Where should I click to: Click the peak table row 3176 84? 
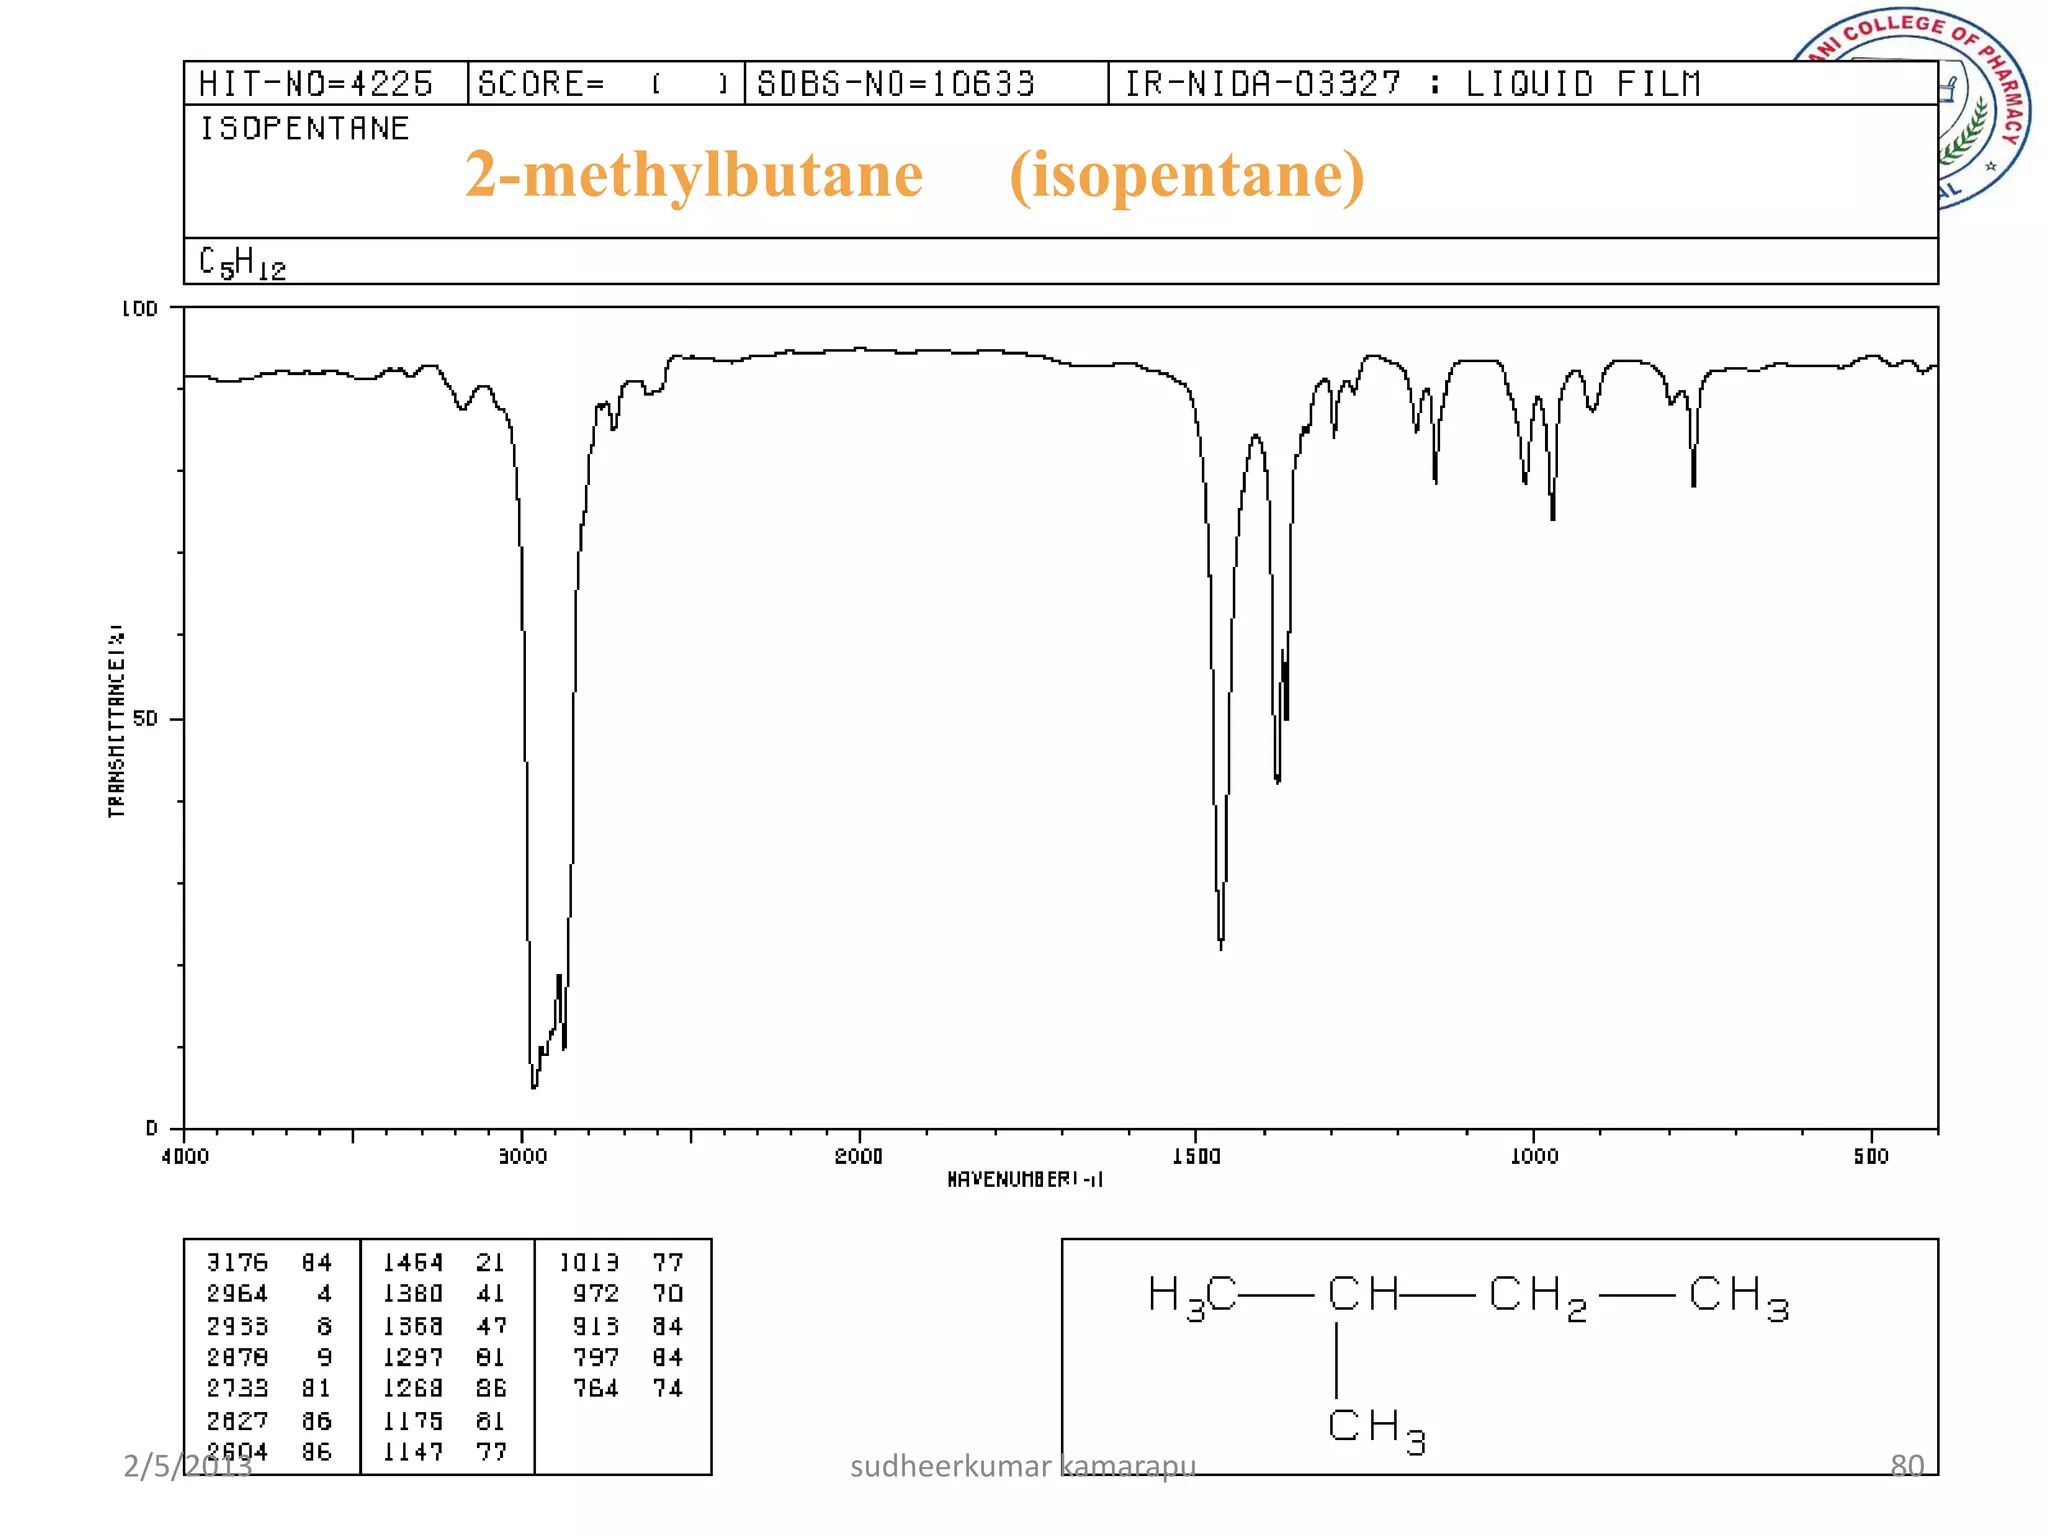click(x=270, y=1263)
